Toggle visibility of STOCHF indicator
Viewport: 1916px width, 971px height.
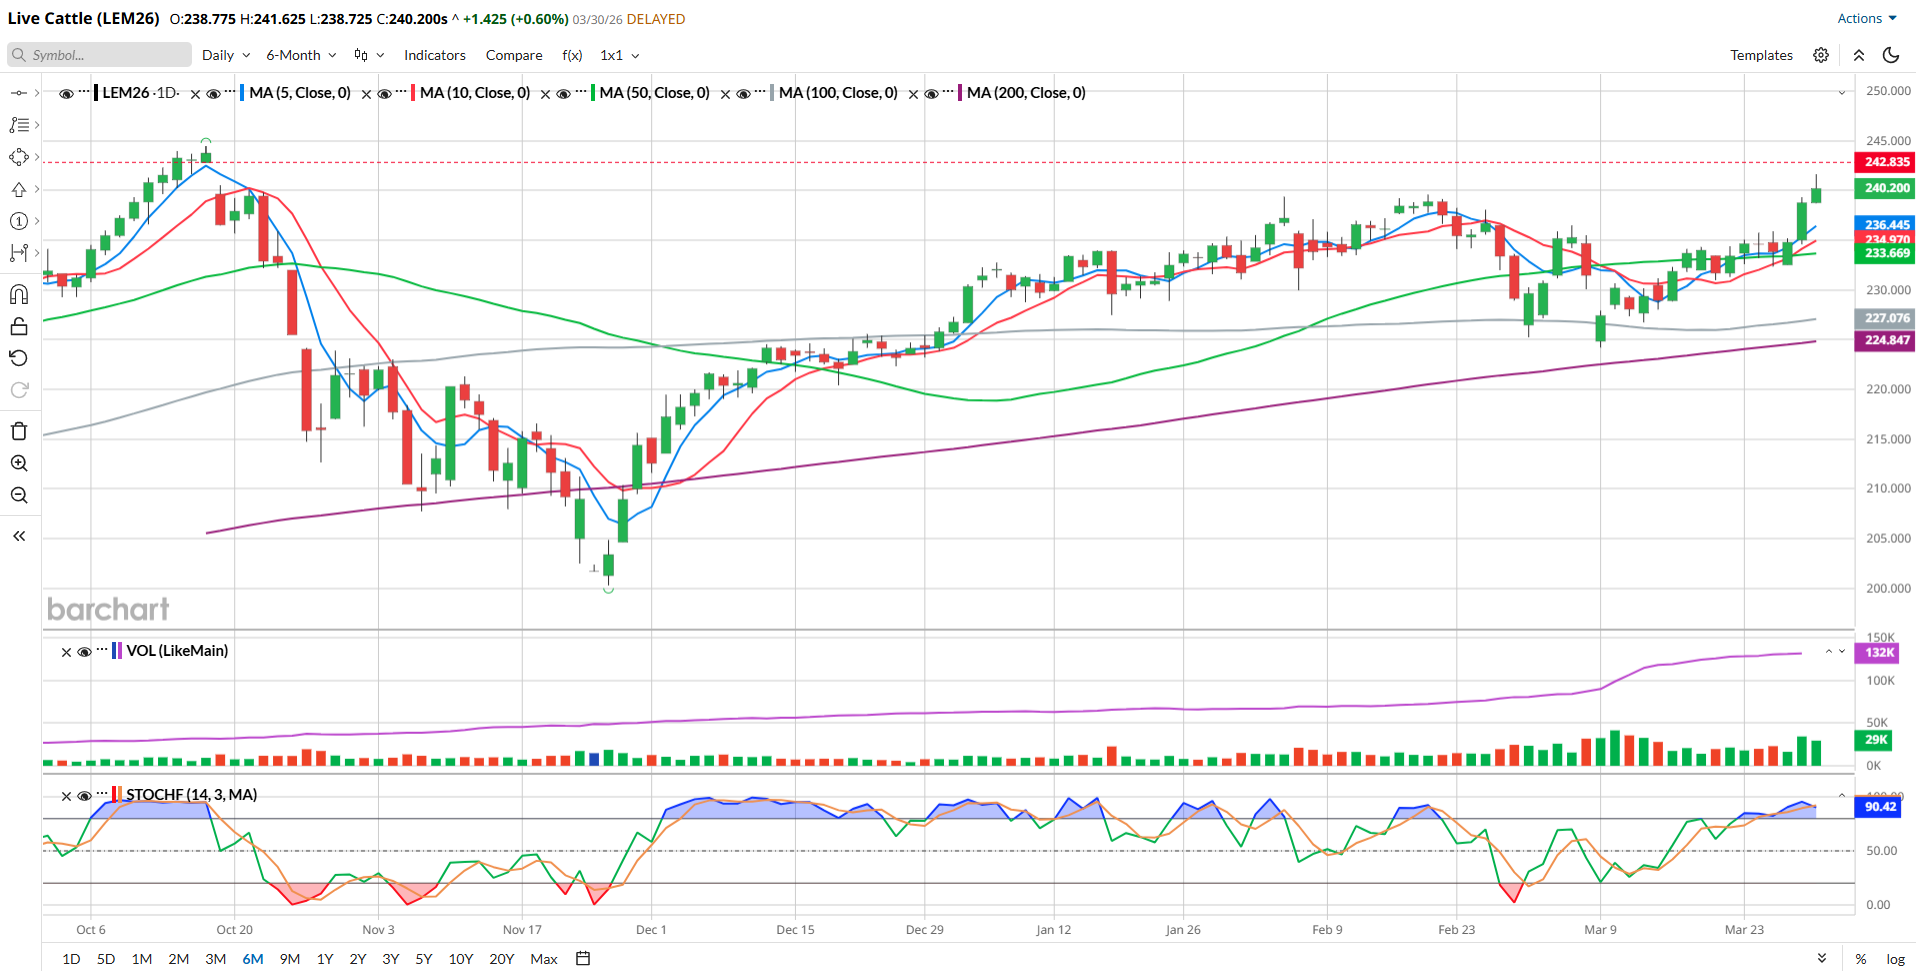pyautogui.click(x=84, y=796)
